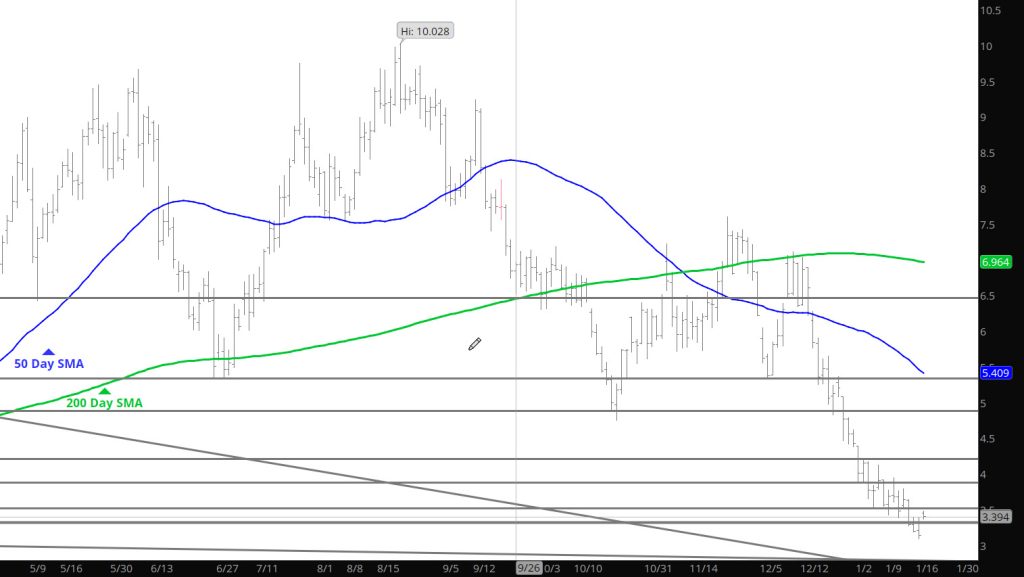This screenshot has width=1024, height=577.
Task: Select the Hi: 10.028 price callout
Action: click(x=426, y=31)
